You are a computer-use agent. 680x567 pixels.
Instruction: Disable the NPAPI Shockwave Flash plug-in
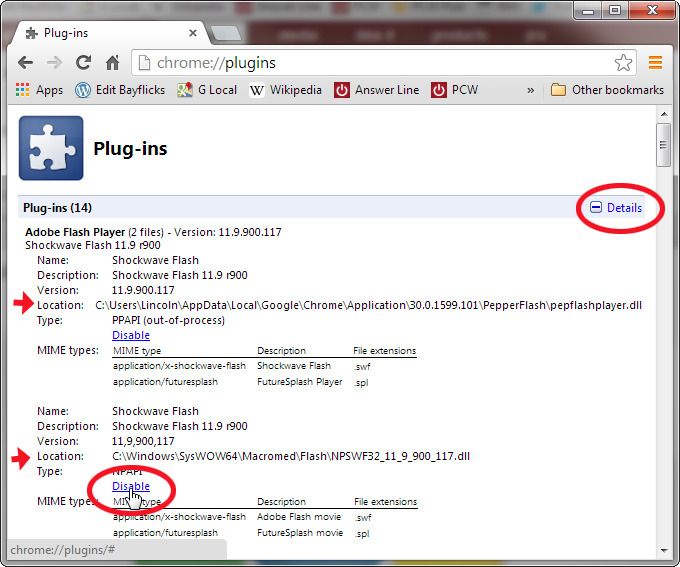click(x=131, y=486)
